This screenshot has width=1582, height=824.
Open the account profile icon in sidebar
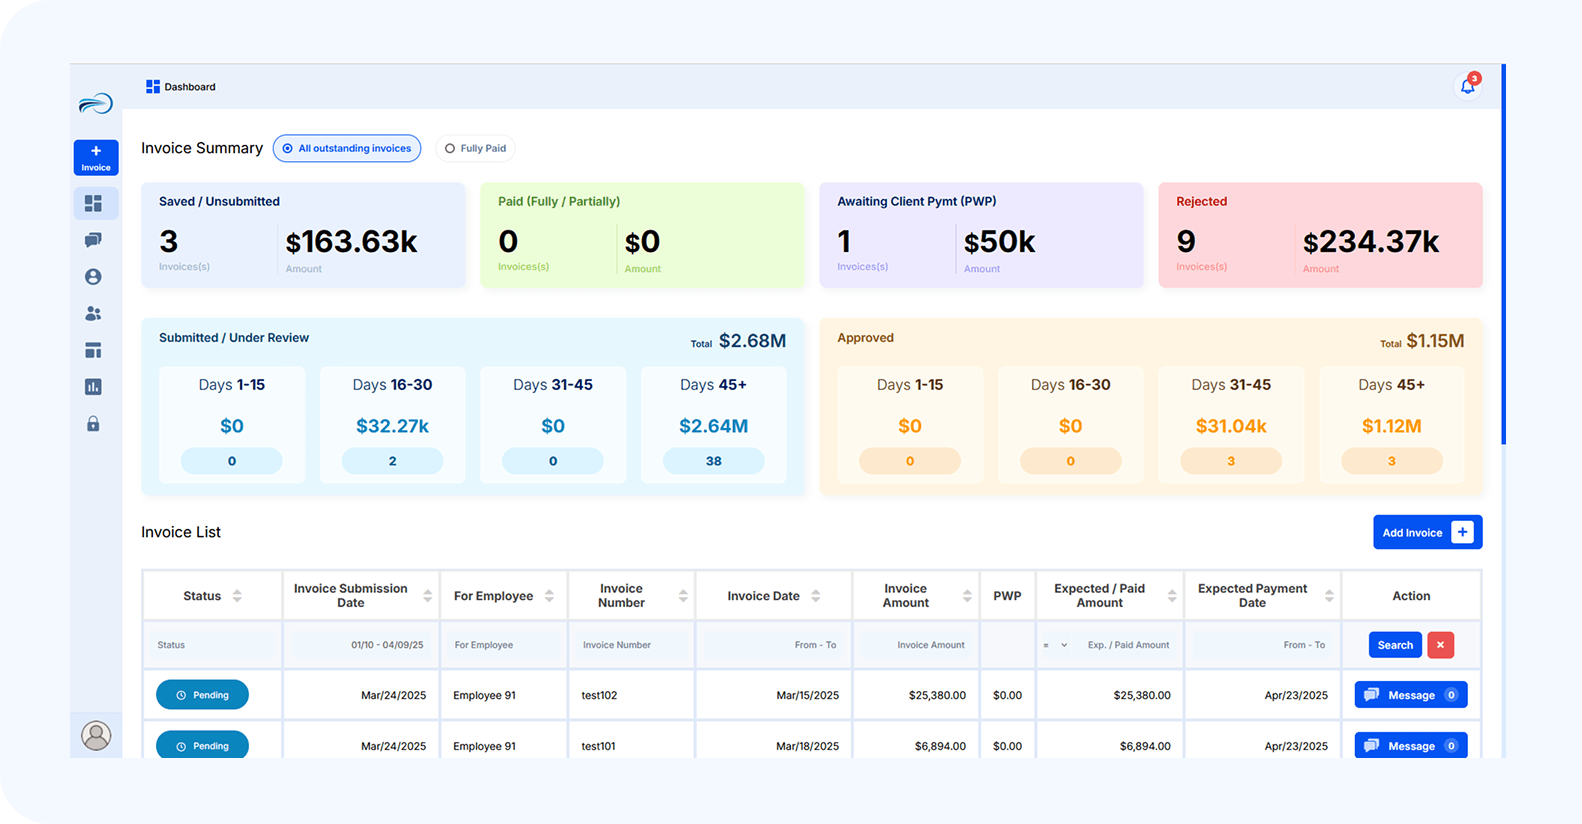pyautogui.click(x=93, y=277)
